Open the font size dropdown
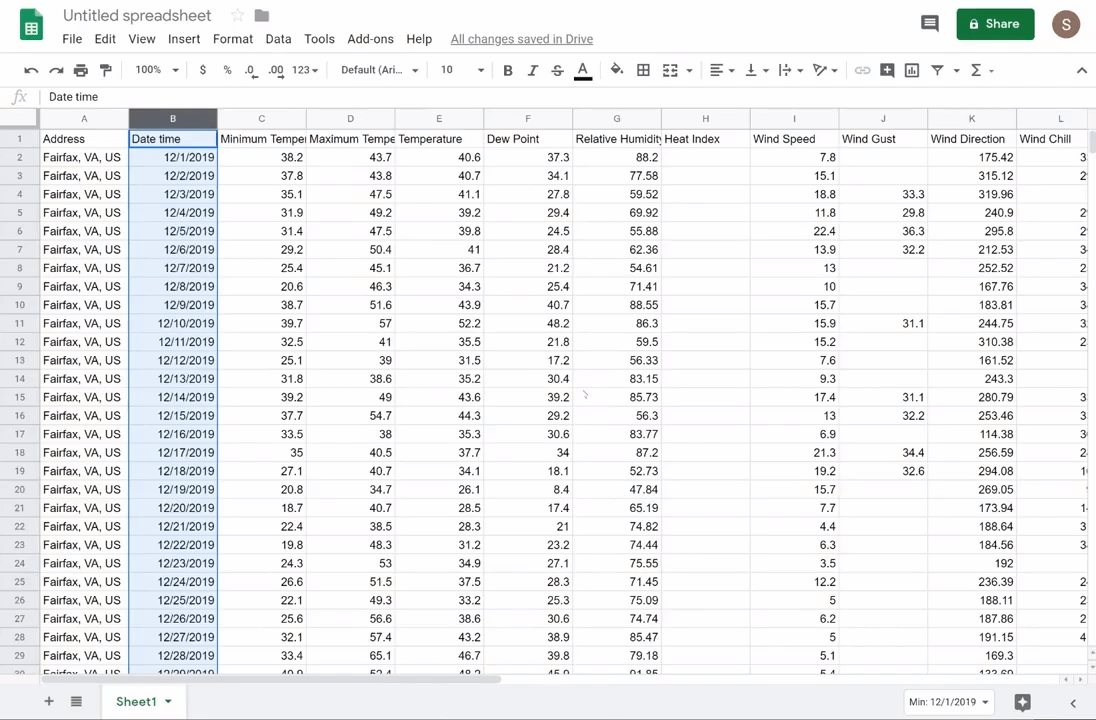 460,70
